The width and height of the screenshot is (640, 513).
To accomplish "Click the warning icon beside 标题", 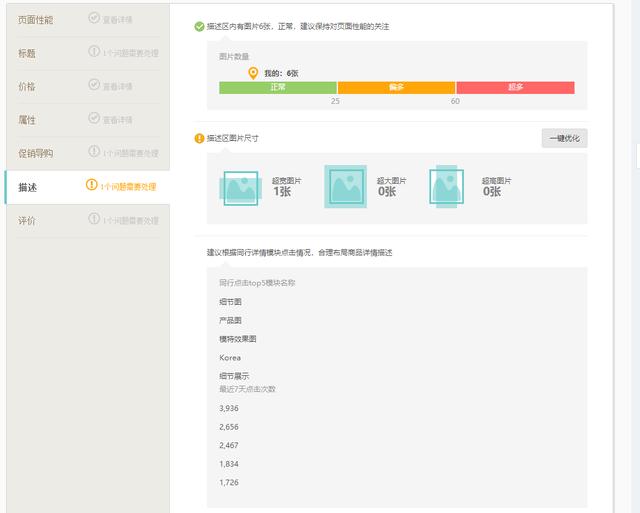I will click(94, 51).
